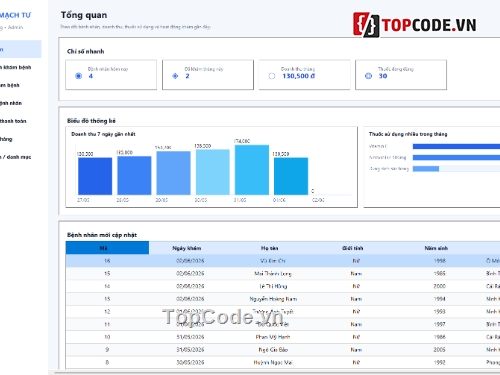Click the 01/06 revenue chart bar
This screenshot has width=500, height=375.
[x=291, y=176]
